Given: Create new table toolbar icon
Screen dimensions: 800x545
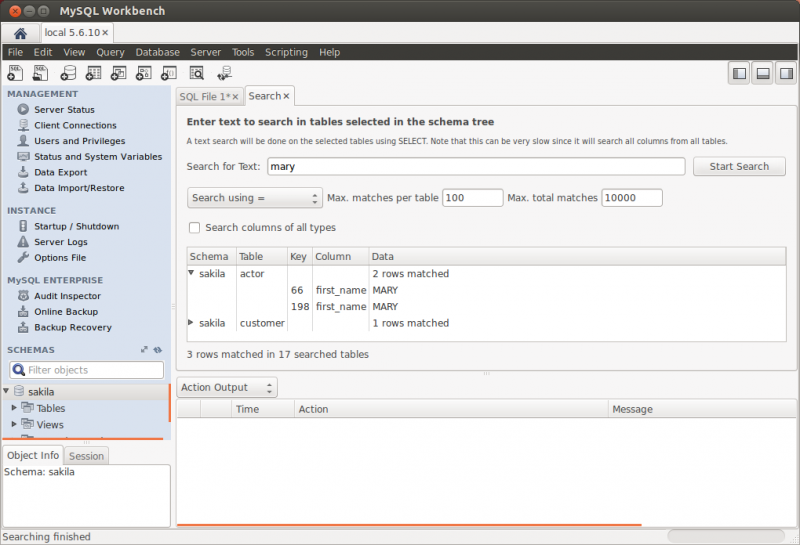Looking at the screenshot, I should click(93, 73).
